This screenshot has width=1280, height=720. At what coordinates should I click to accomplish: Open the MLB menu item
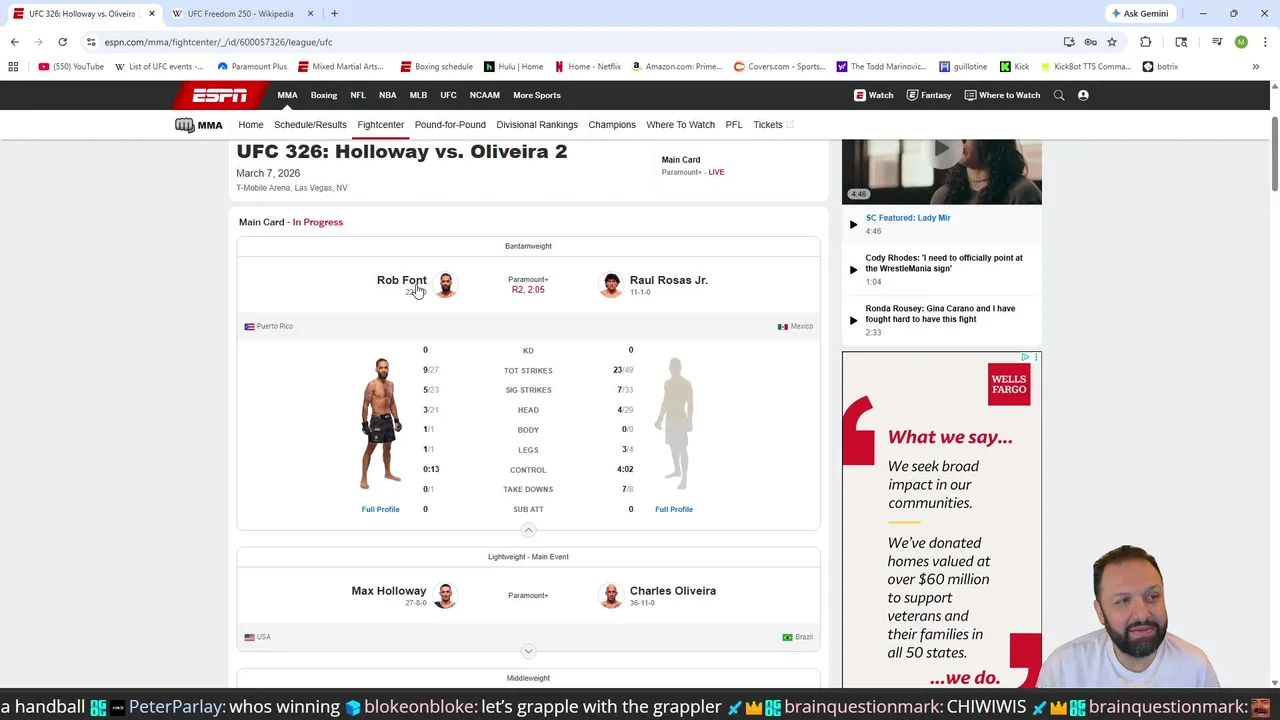click(x=418, y=95)
